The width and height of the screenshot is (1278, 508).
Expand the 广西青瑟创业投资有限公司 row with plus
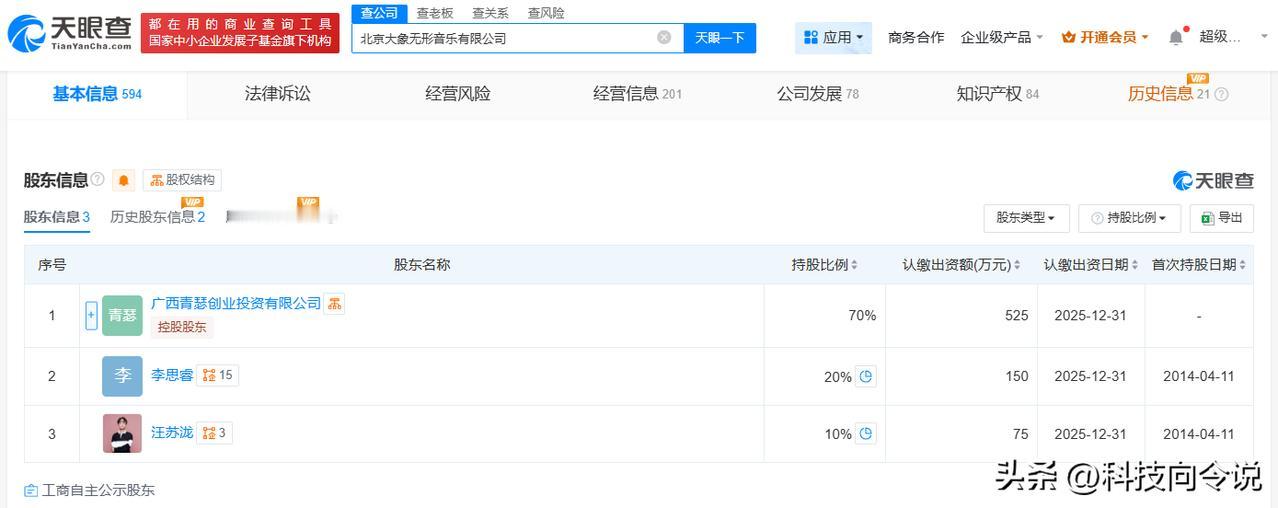point(91,315)
